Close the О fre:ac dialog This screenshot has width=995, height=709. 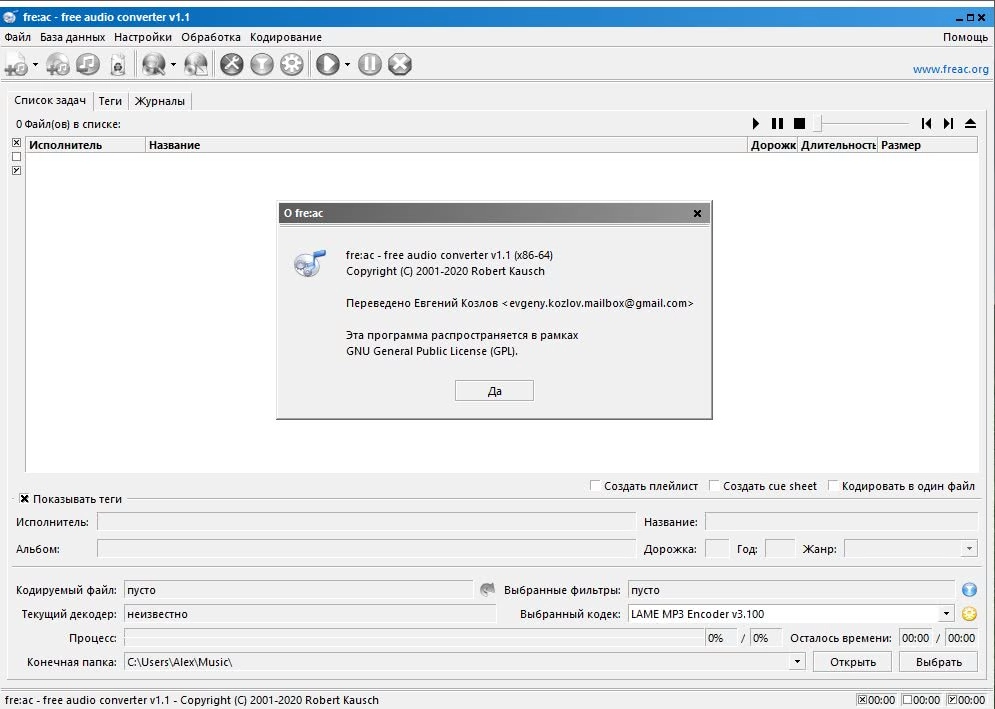(x=697, y=213)
